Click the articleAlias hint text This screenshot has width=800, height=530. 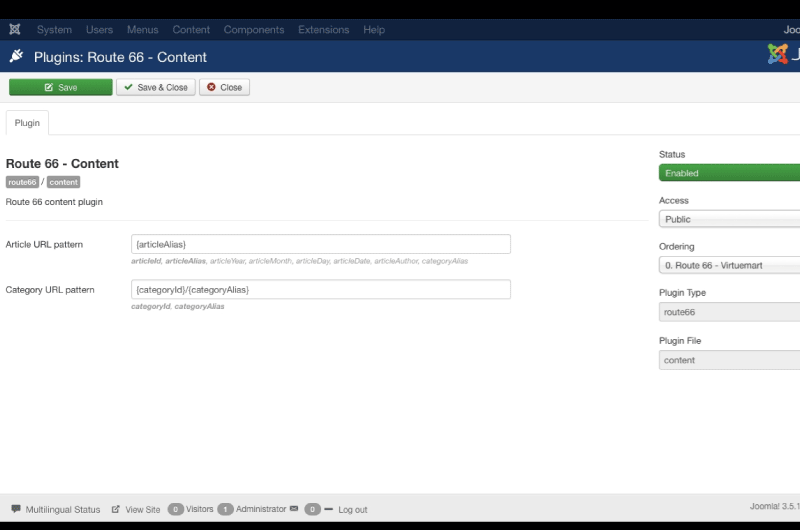click(x=185, y=261)
